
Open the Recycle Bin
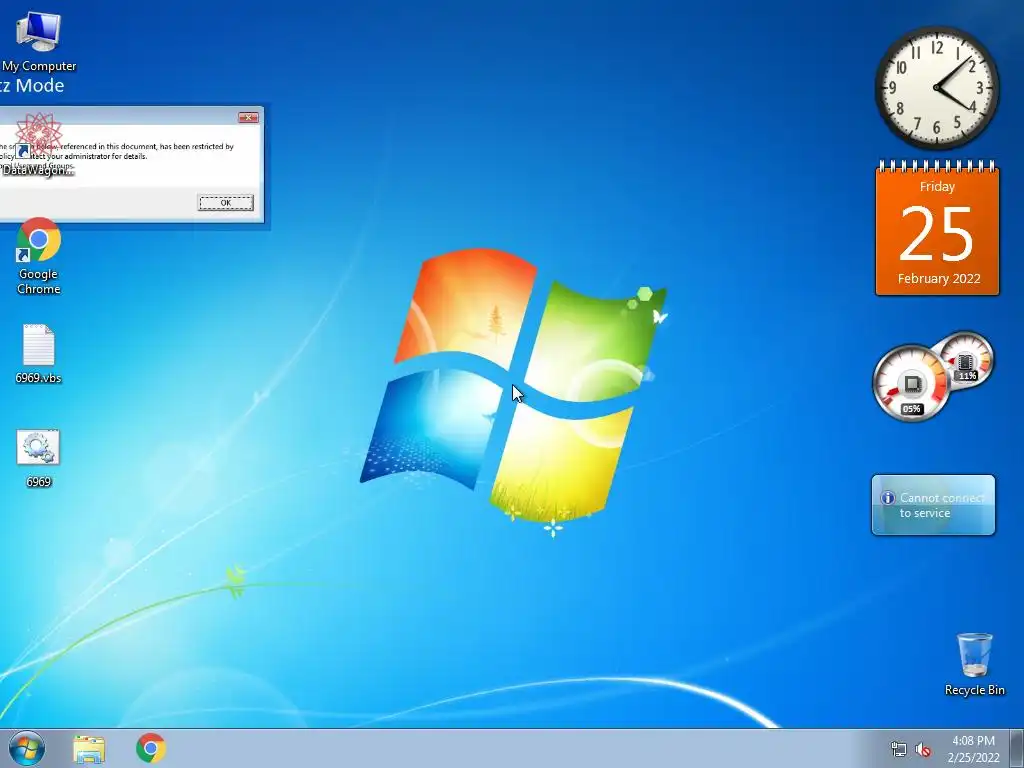point(974,664)
